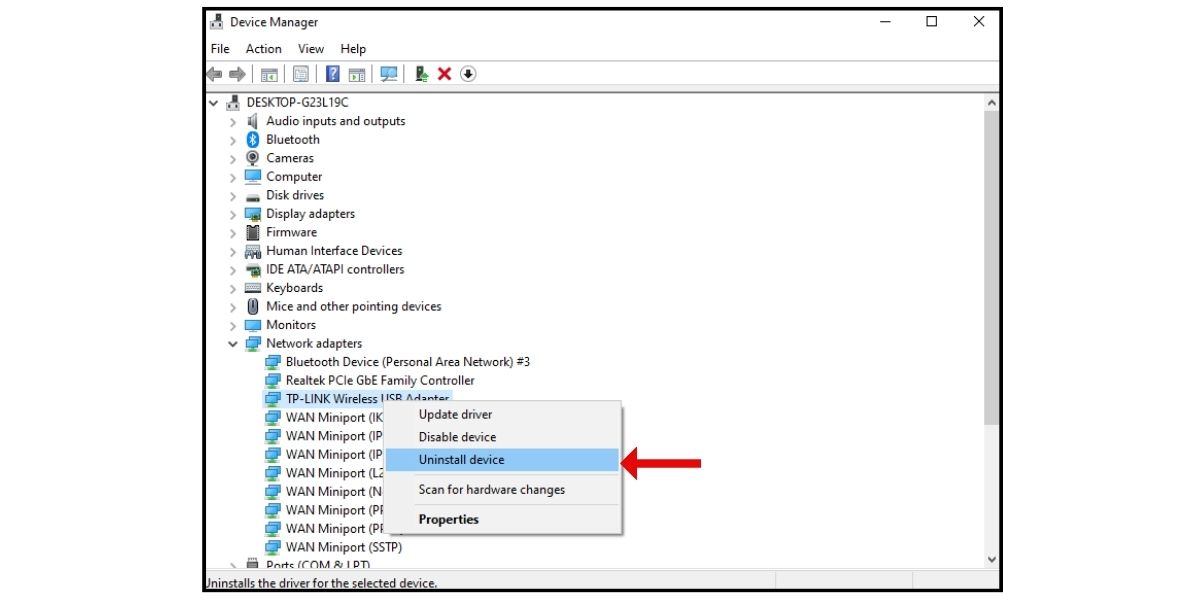Click the Forward navigation arrow
This screenshot has height=600, width=1200.
pyautogui.click(x=238, y=73)
